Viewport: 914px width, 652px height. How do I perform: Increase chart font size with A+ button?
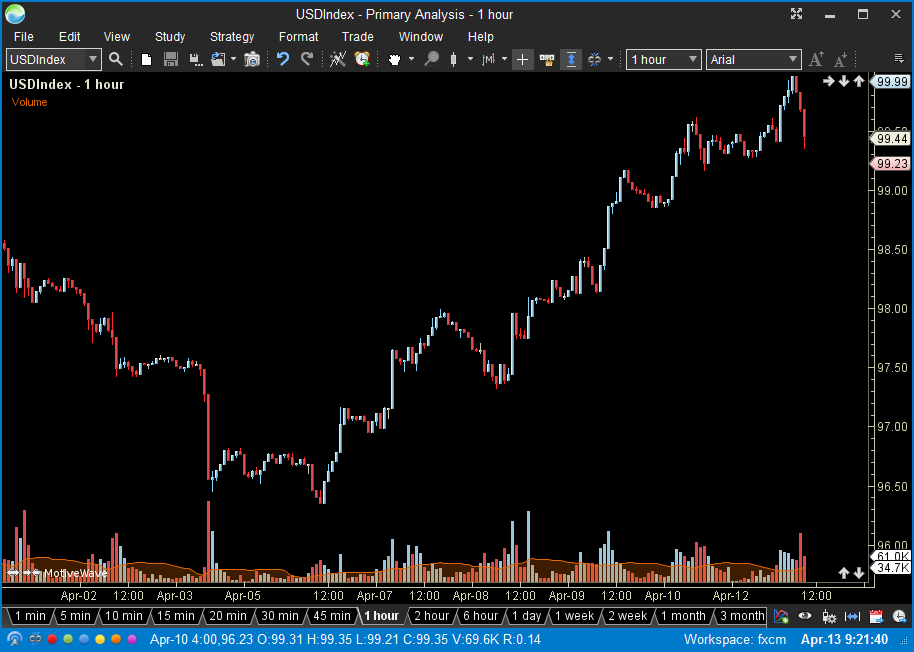(815, 59)
